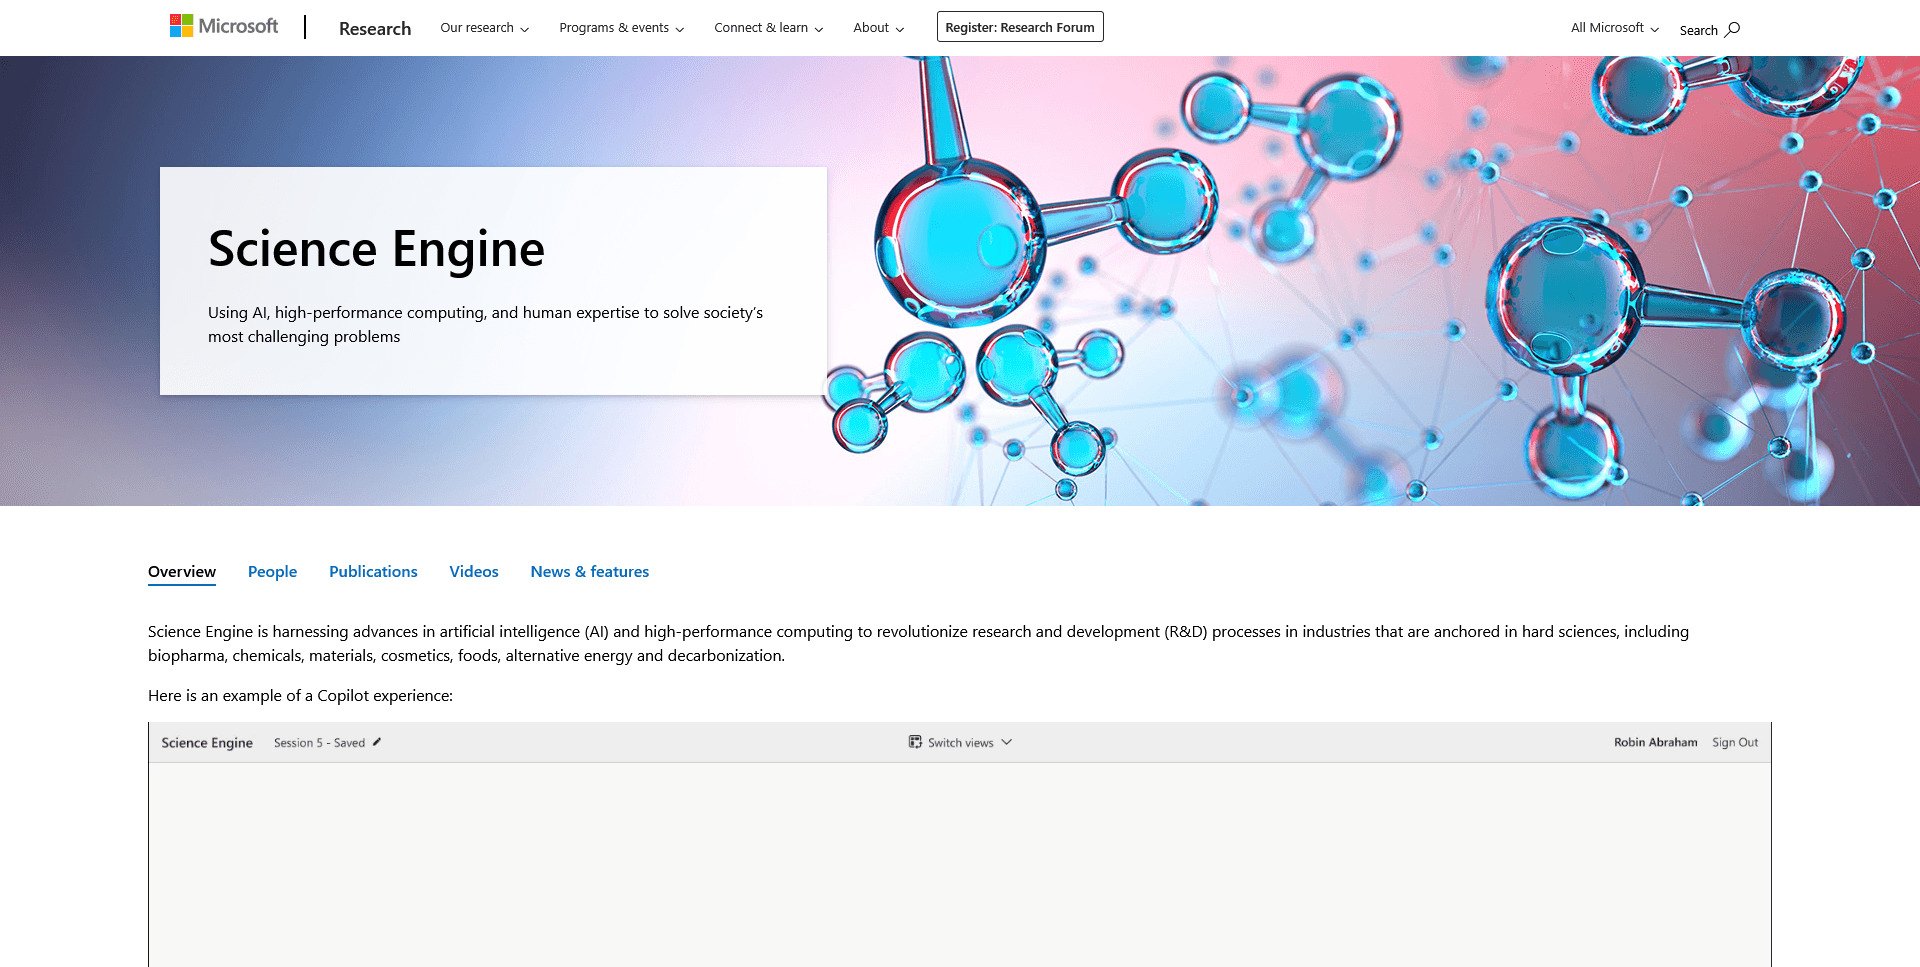
Task: Click Sign Out in the Copilot header
Action: click(x=1735, y=743)
